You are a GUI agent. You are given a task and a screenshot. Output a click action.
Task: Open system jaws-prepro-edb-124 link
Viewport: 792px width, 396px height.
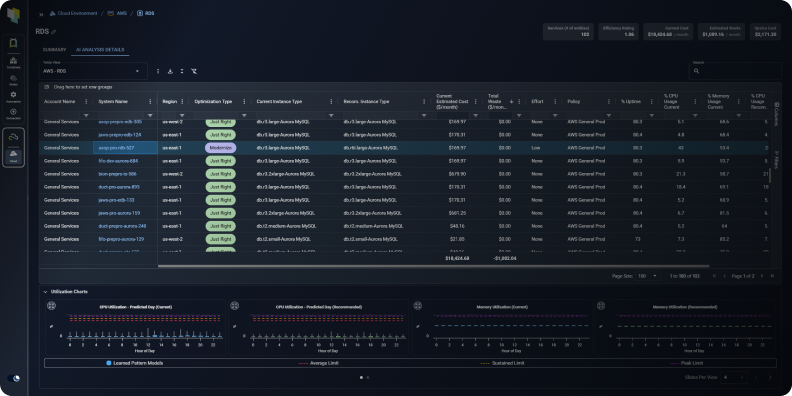point(120,135)
